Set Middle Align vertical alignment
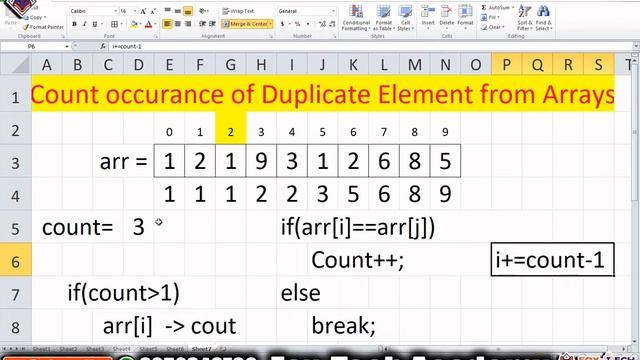 pyautogui.click(x=178, y=11)
